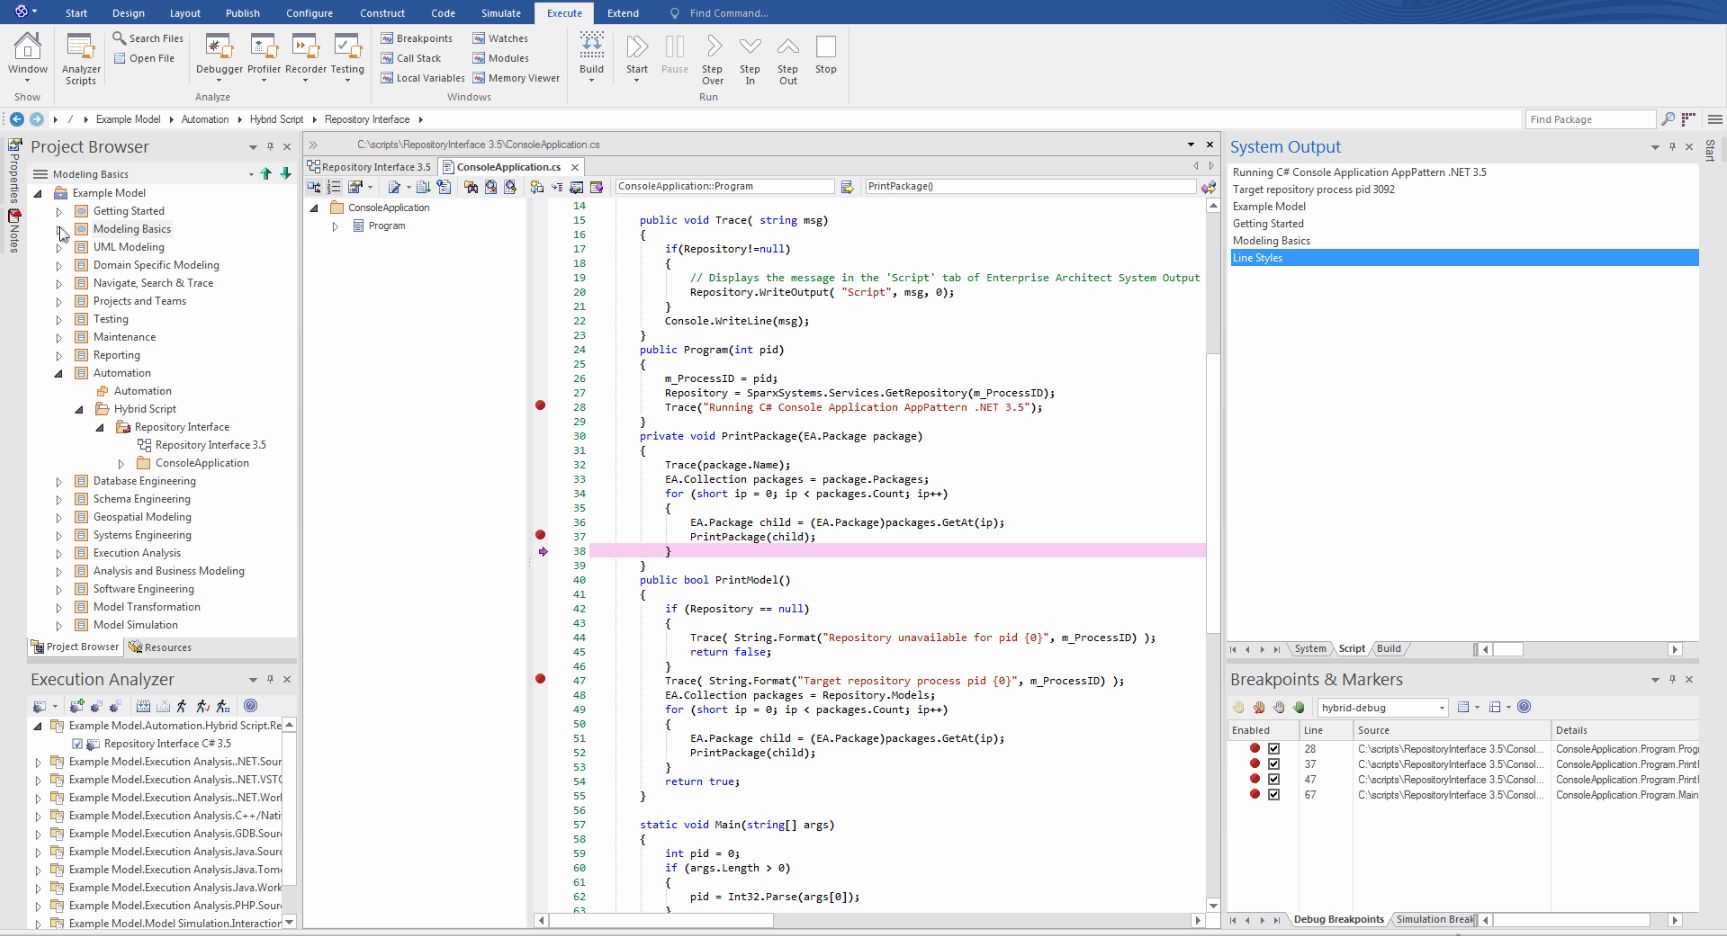Click Search Files in the ribbon
The height and width of the screenshot is (936, 1727).
[148, 38]
